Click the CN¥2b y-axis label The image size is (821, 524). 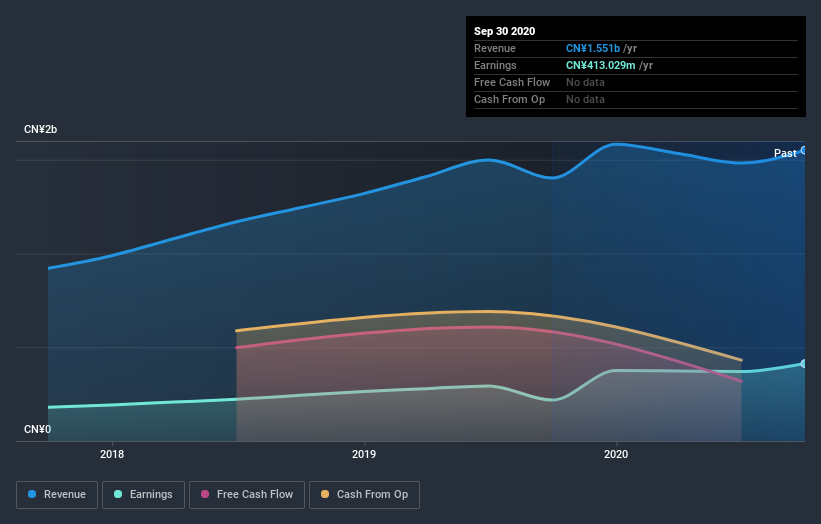click(x=40, y=129)
